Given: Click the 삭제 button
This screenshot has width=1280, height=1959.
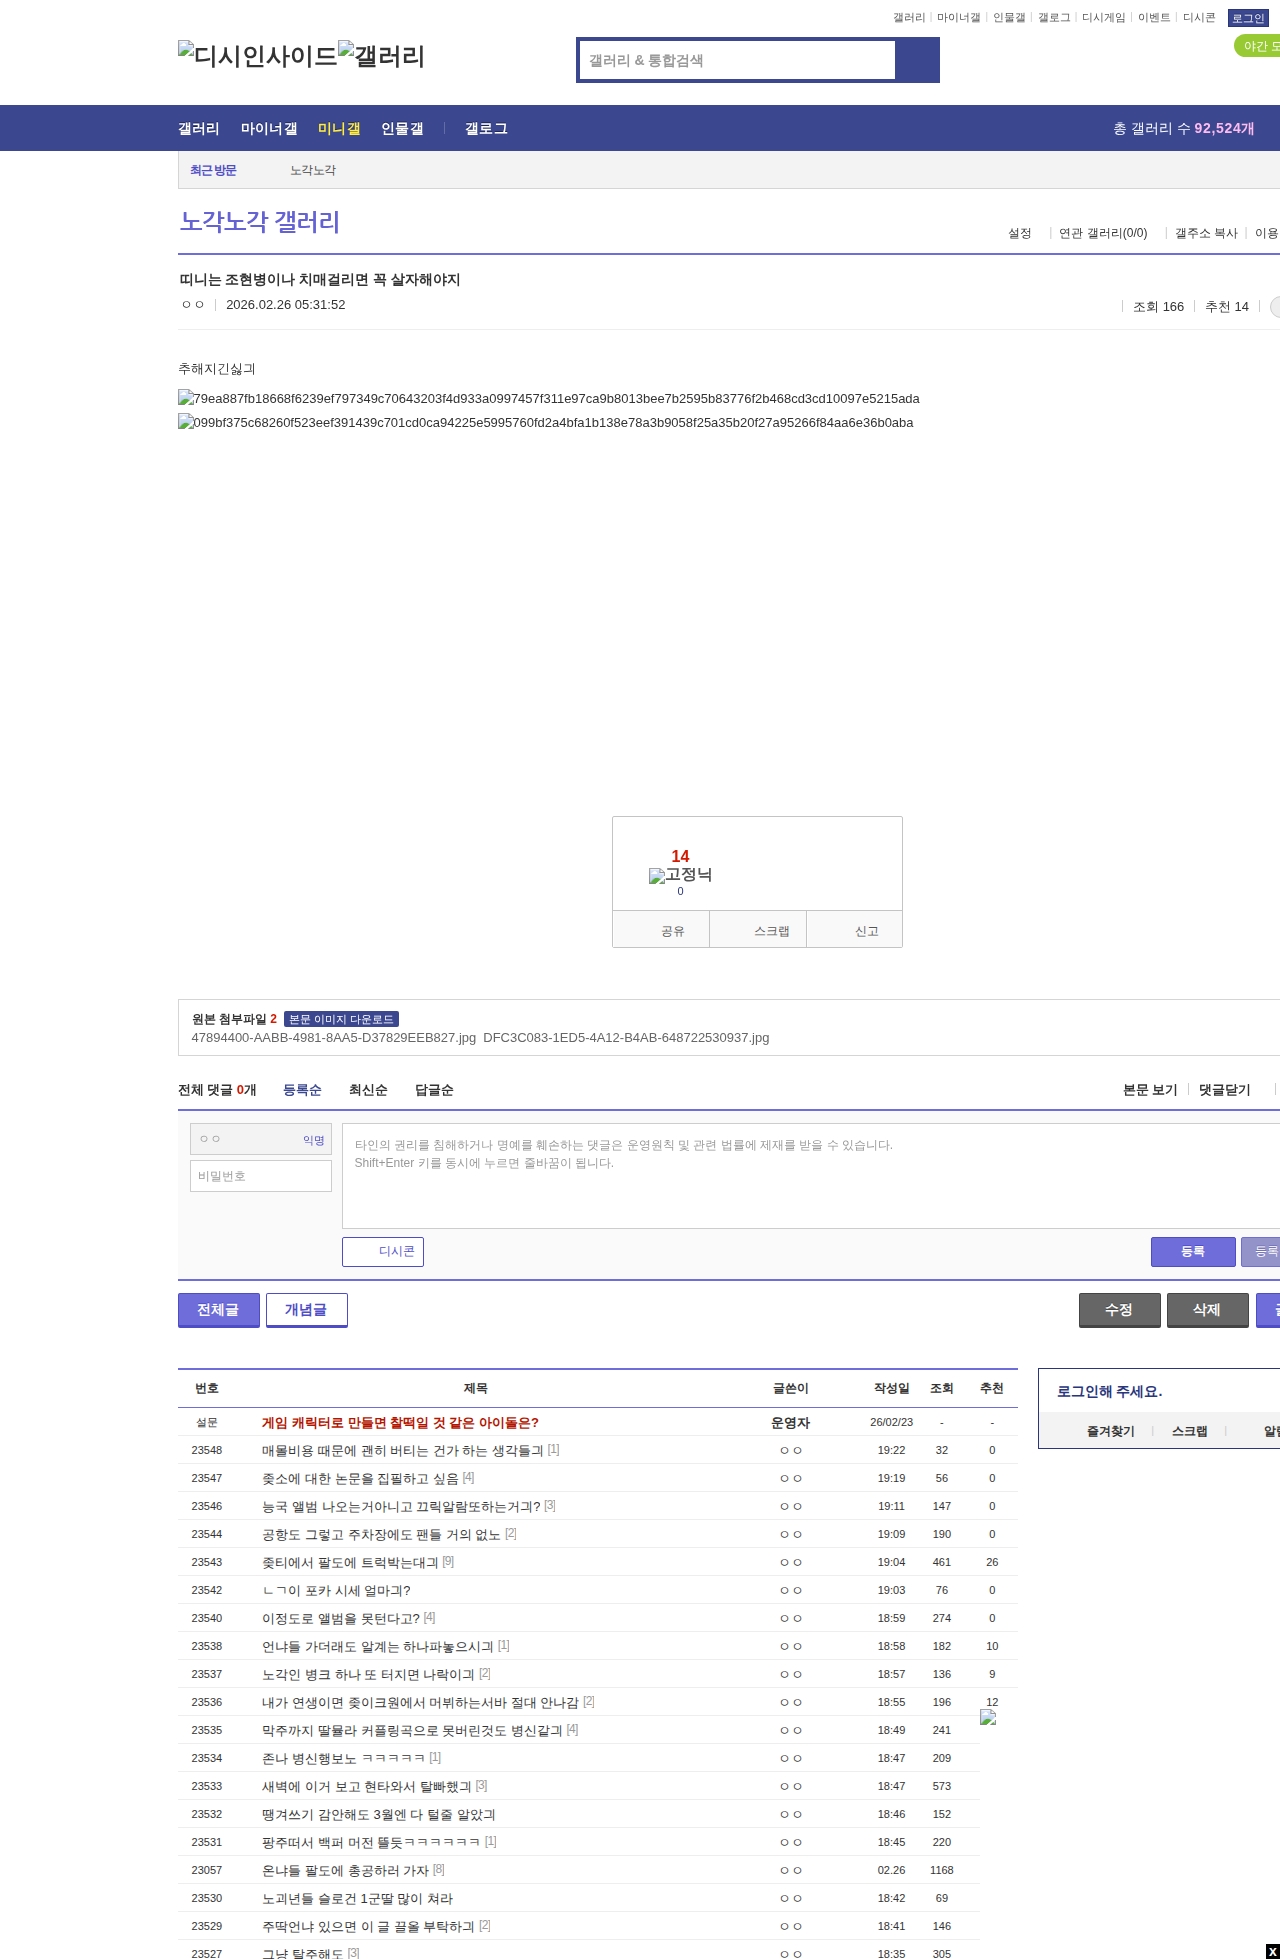Looking at the screenshot, I should (x=1208, y=1310).
